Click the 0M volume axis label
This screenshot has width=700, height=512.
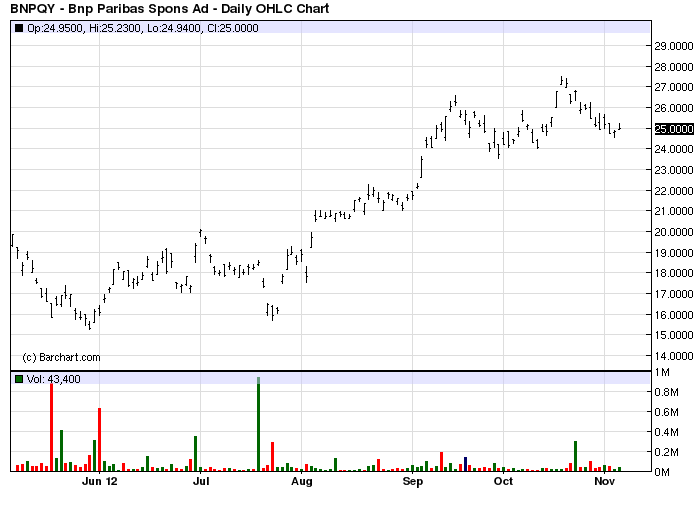click(x=662, y=472)
